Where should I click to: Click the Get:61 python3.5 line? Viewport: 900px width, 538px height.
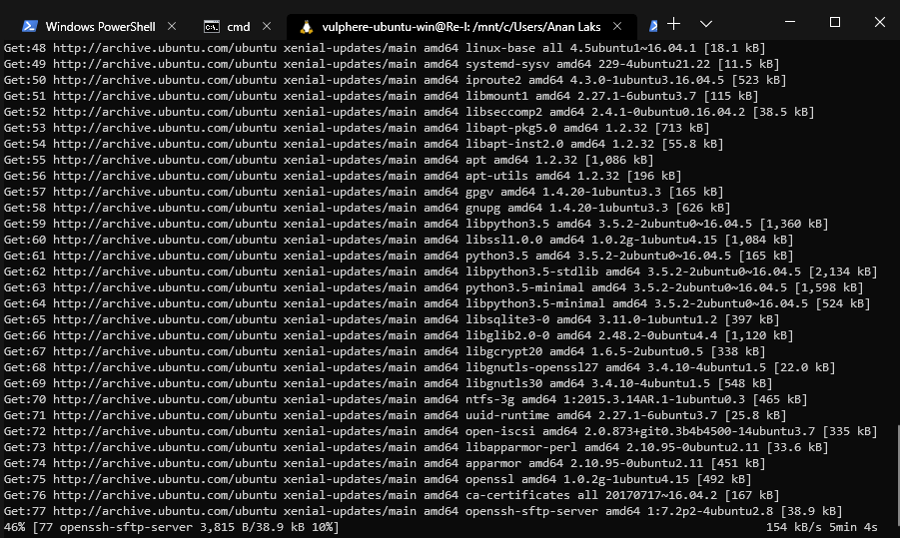(398, 256)
